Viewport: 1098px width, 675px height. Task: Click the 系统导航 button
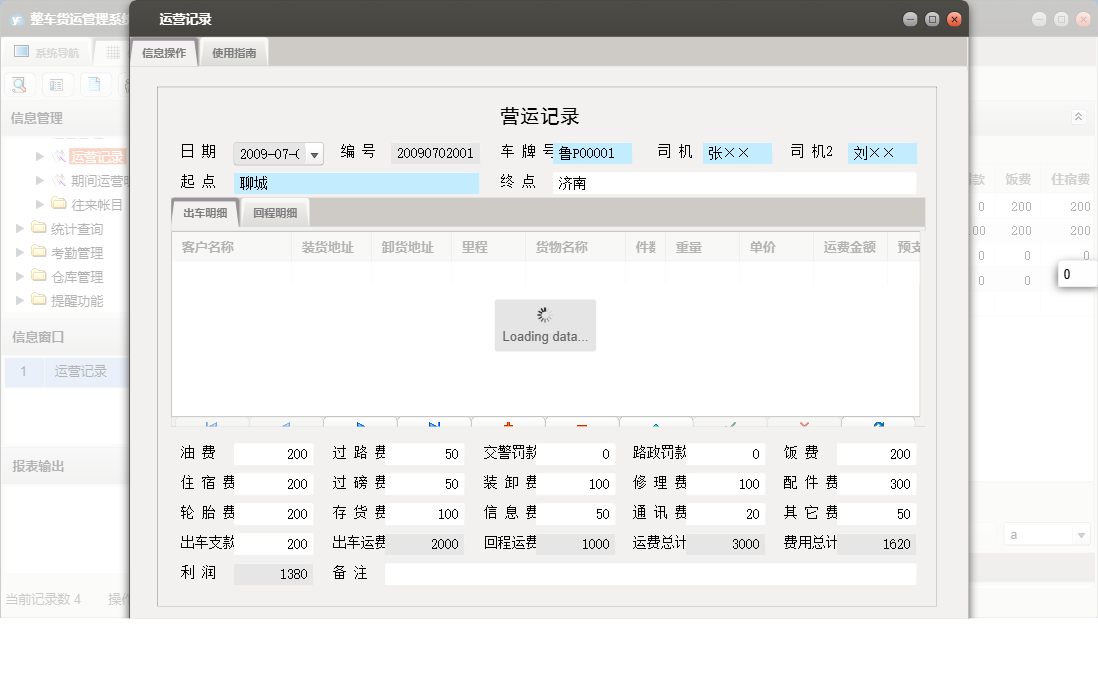point(48,51)
